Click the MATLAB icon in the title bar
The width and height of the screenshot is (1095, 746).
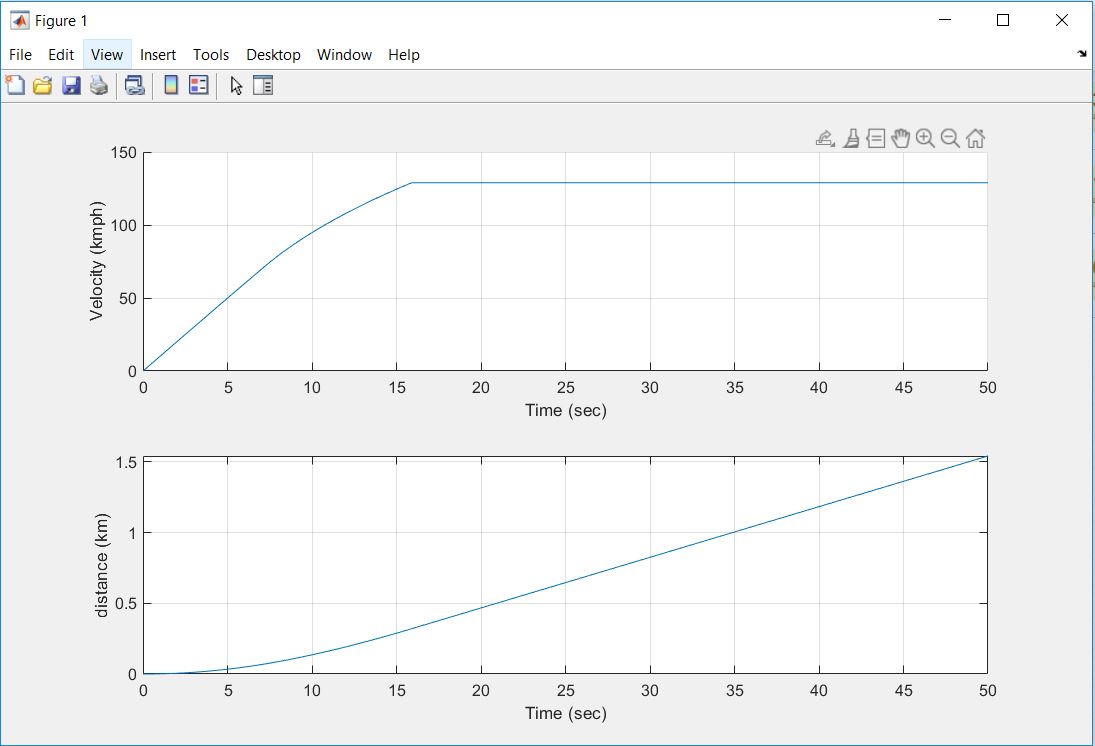[20, 20]
